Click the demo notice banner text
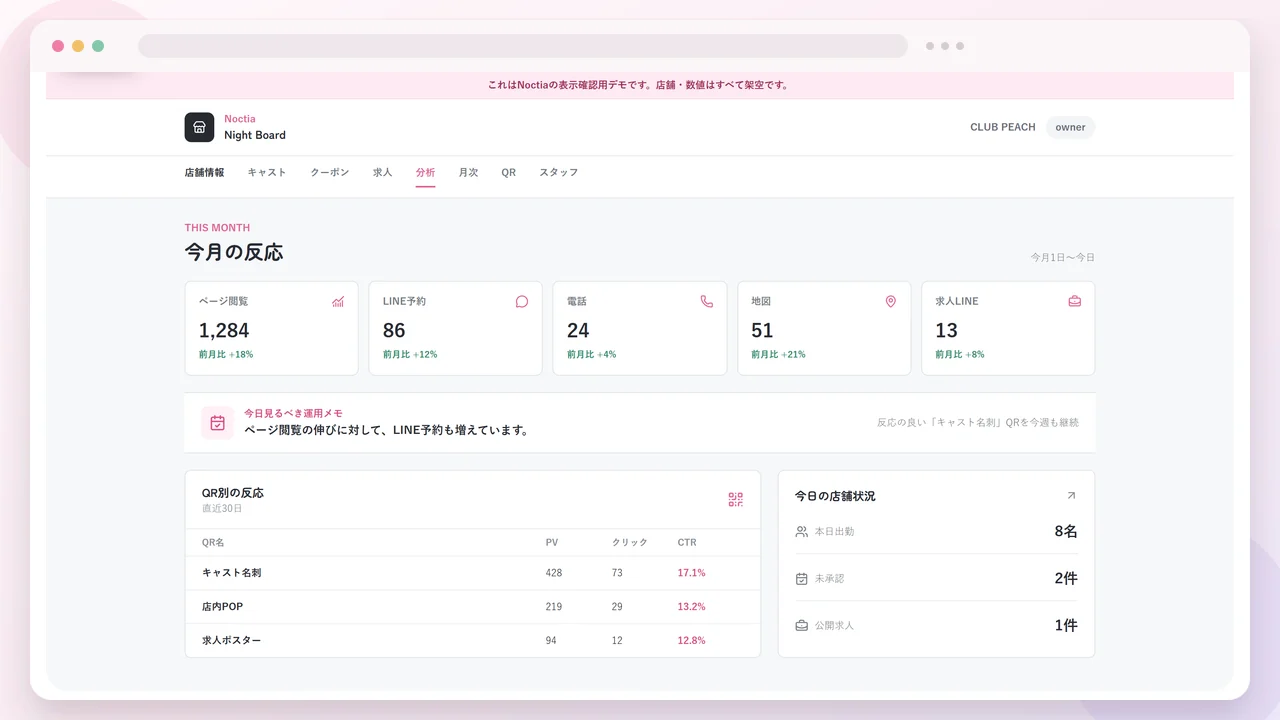The height and width of the screenshot is (720, 1280). [639, 85]
